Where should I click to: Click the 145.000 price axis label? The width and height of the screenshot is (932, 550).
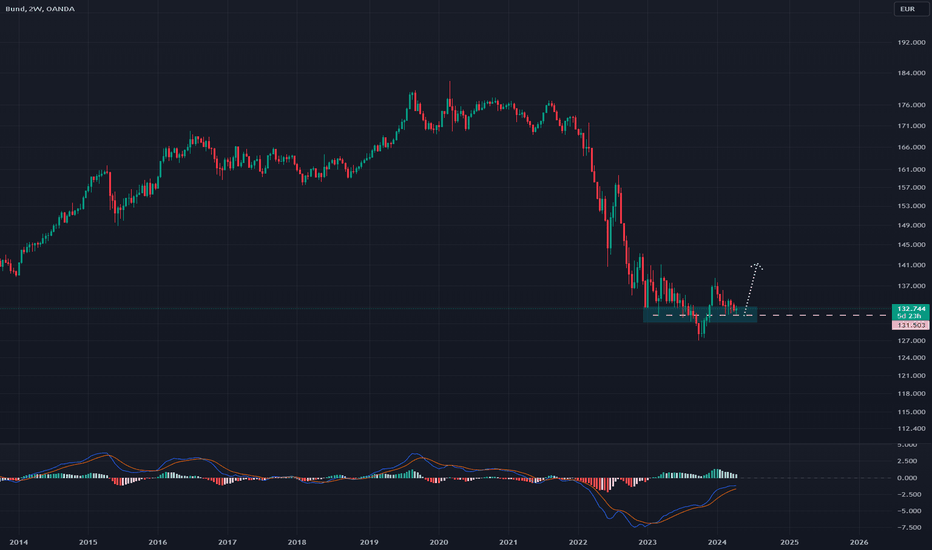point(911,245)
